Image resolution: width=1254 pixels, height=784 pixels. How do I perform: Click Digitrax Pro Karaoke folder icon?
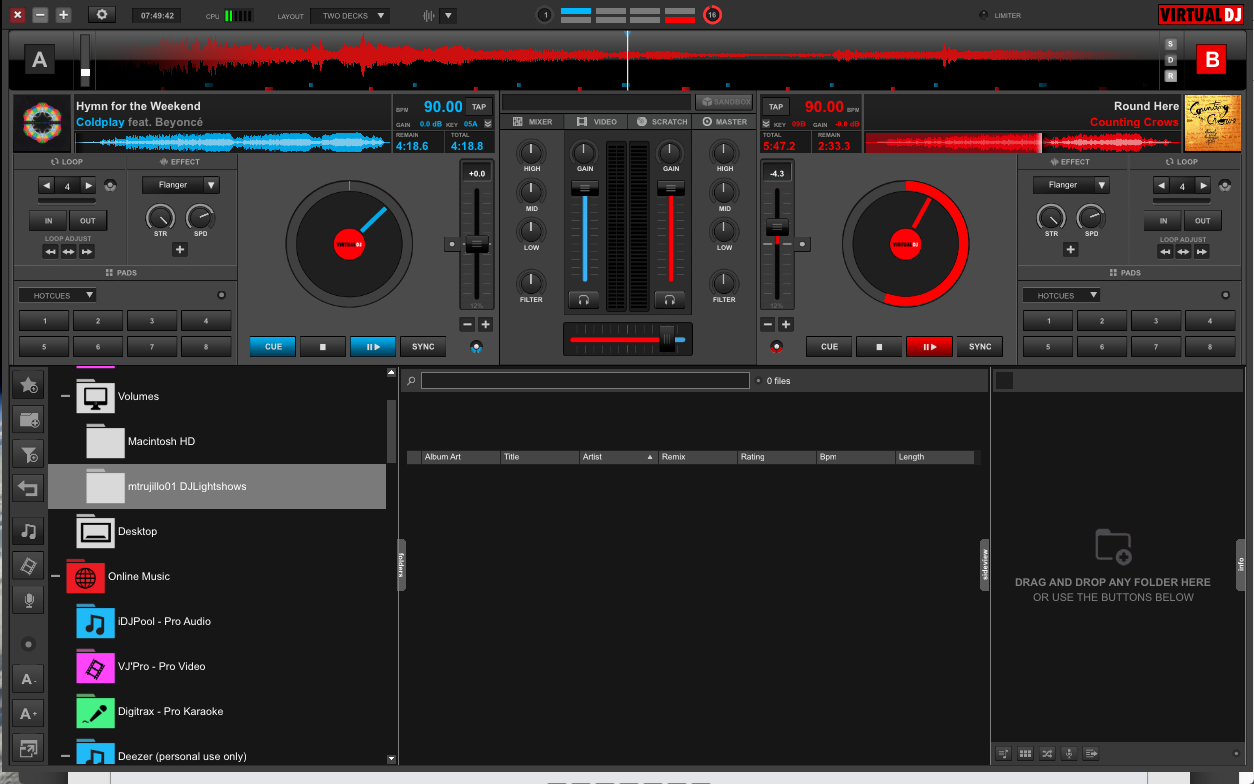tap(94, 711)
